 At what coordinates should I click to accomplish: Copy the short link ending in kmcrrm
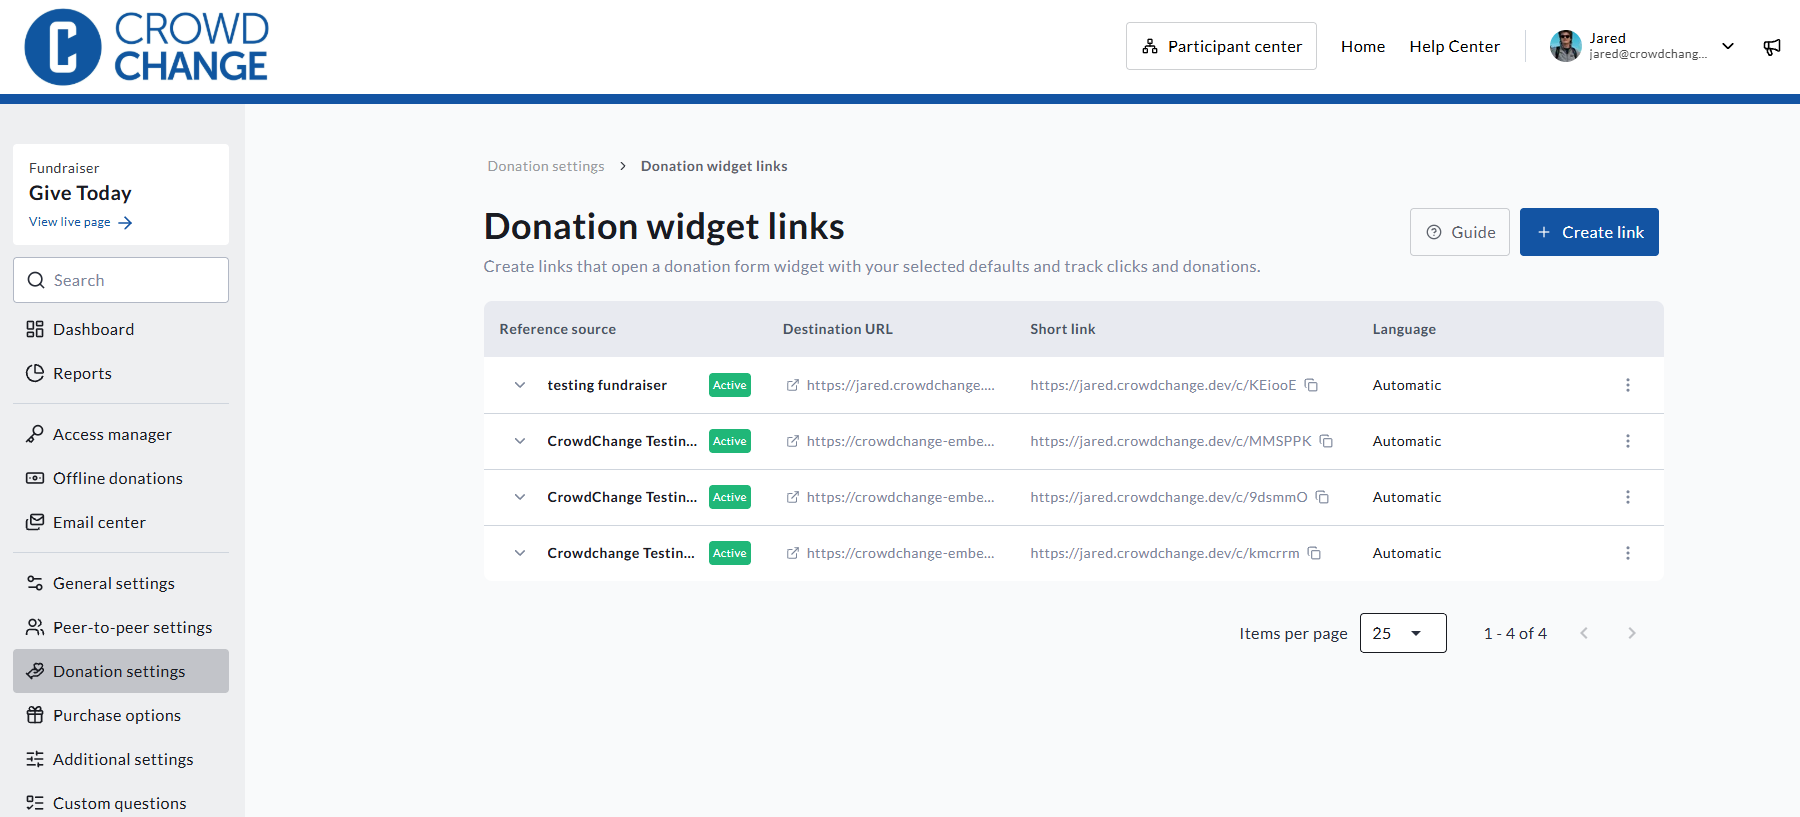click(1314, 553)
